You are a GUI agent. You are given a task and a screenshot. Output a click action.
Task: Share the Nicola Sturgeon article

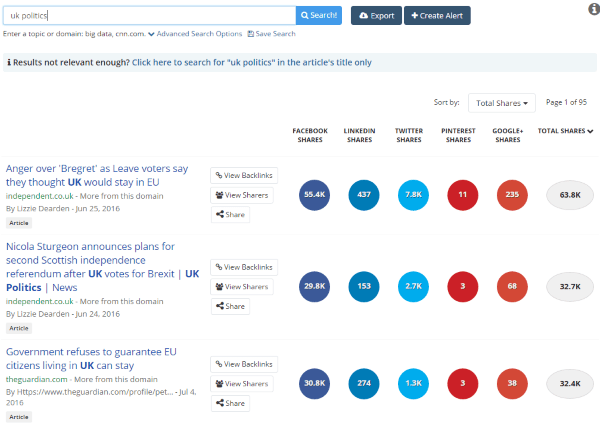(x=231, y=306)
